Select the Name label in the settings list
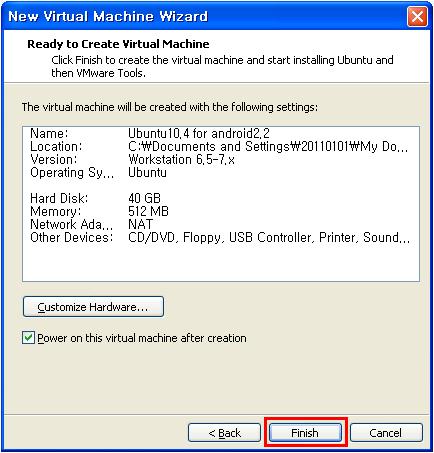The width and height of the screenshot is (434, 453). tap(49, 133)
